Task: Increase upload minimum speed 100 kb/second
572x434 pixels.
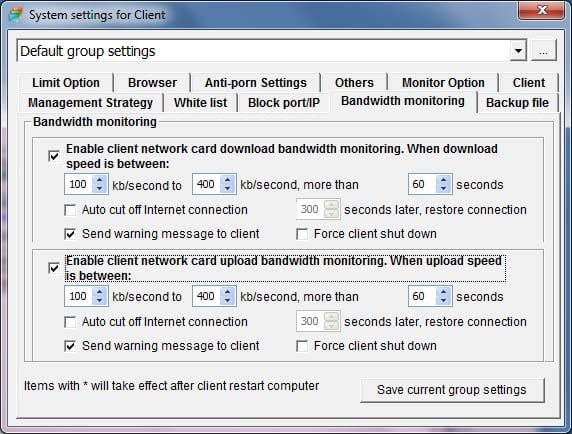Action: 100,291
